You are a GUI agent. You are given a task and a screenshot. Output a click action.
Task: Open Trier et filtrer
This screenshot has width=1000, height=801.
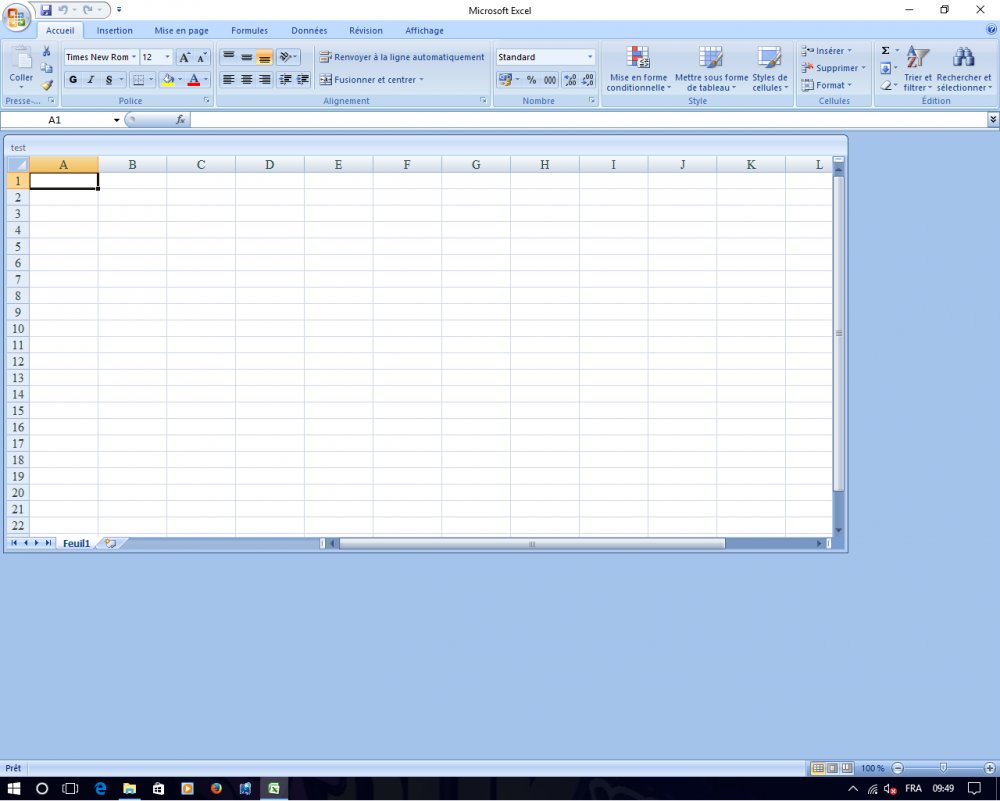click(917, 68)
